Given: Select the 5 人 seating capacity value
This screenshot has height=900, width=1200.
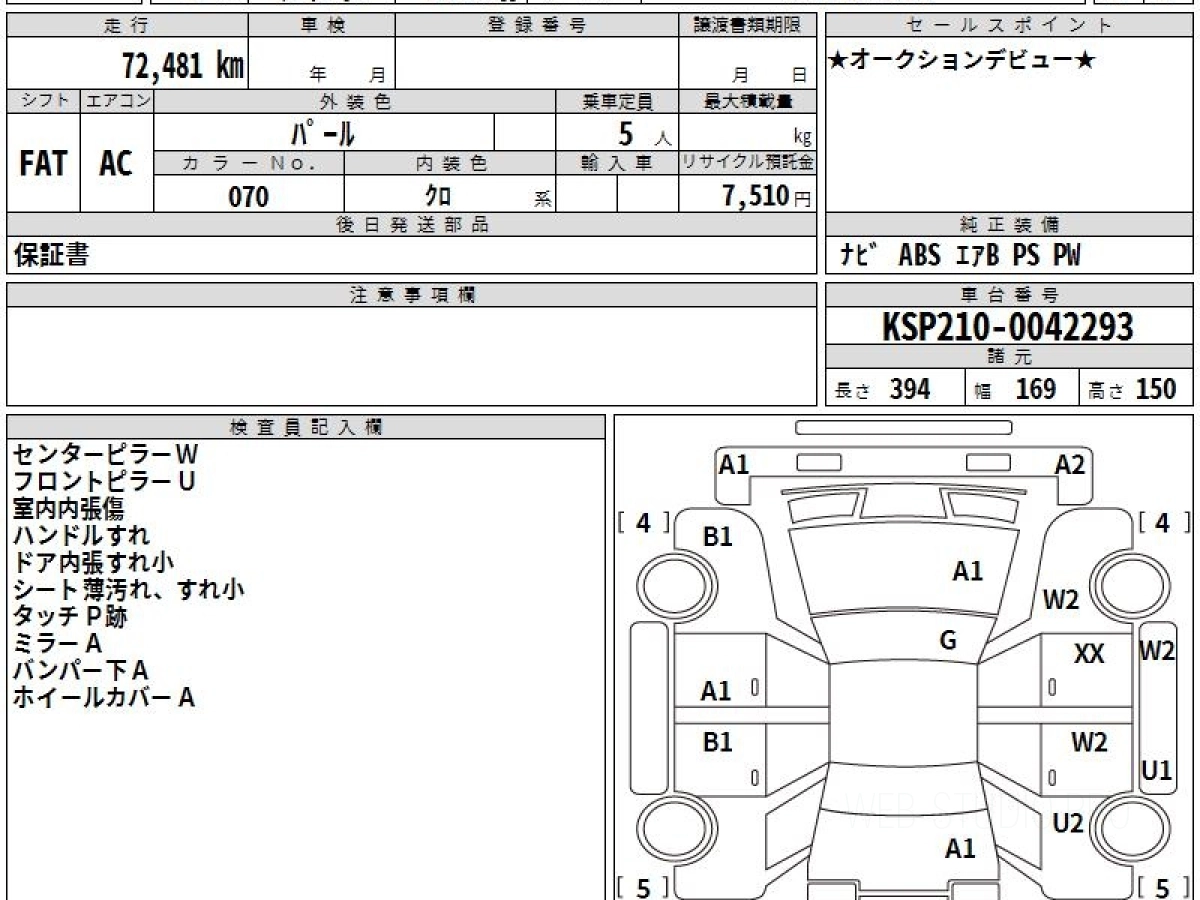Looking at the screenshot, I should [643, 133].
